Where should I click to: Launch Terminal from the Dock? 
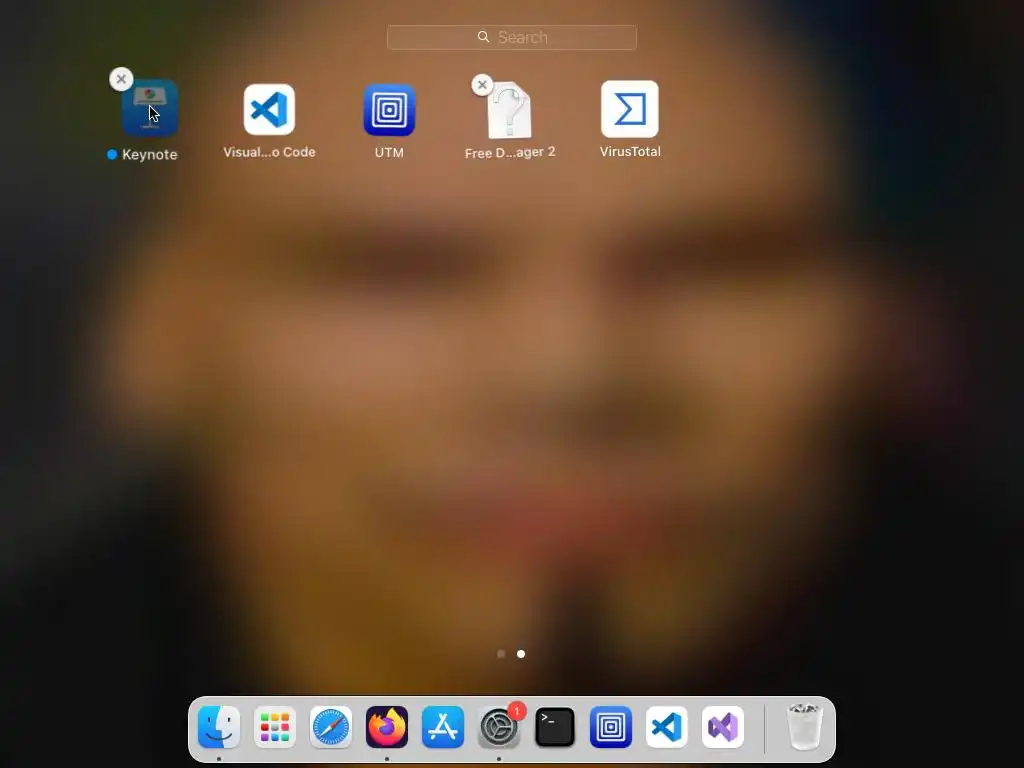(x=555, y=727)
